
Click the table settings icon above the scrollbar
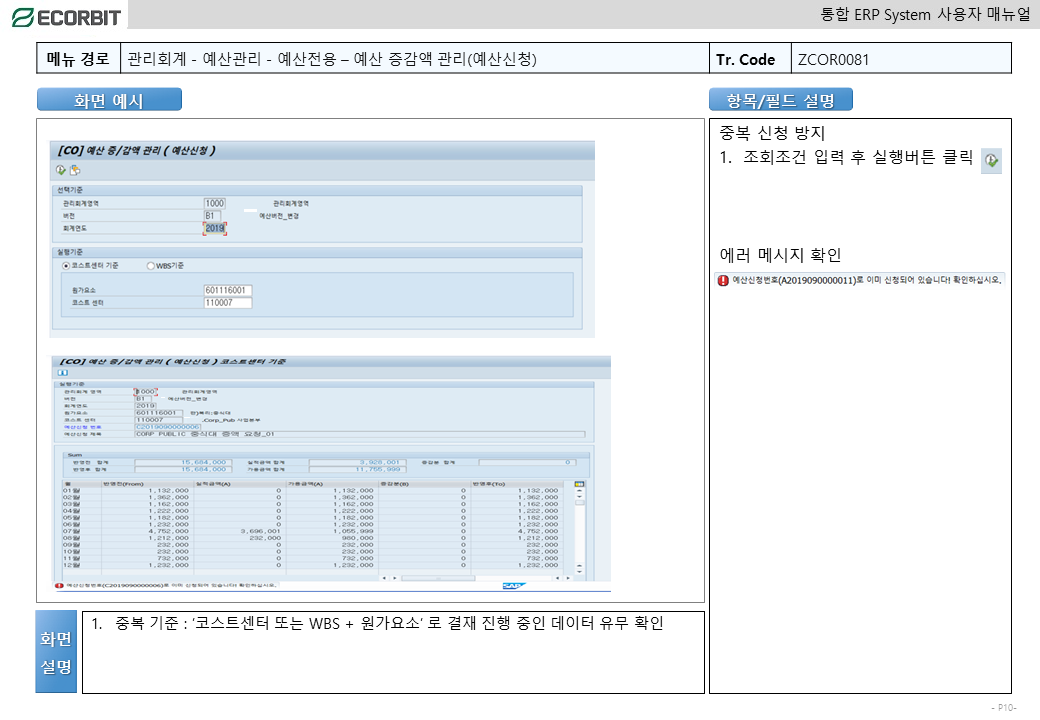[578, 484]
